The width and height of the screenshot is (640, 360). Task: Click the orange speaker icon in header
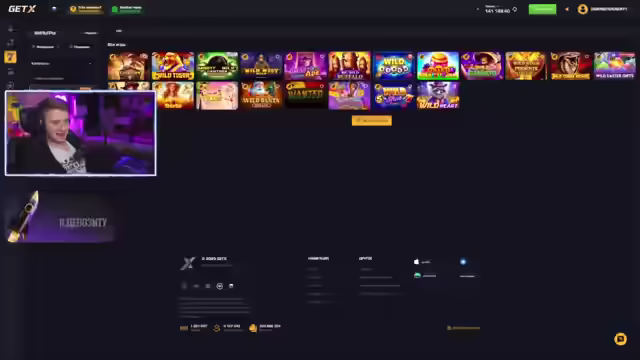[x=567, y=9]
